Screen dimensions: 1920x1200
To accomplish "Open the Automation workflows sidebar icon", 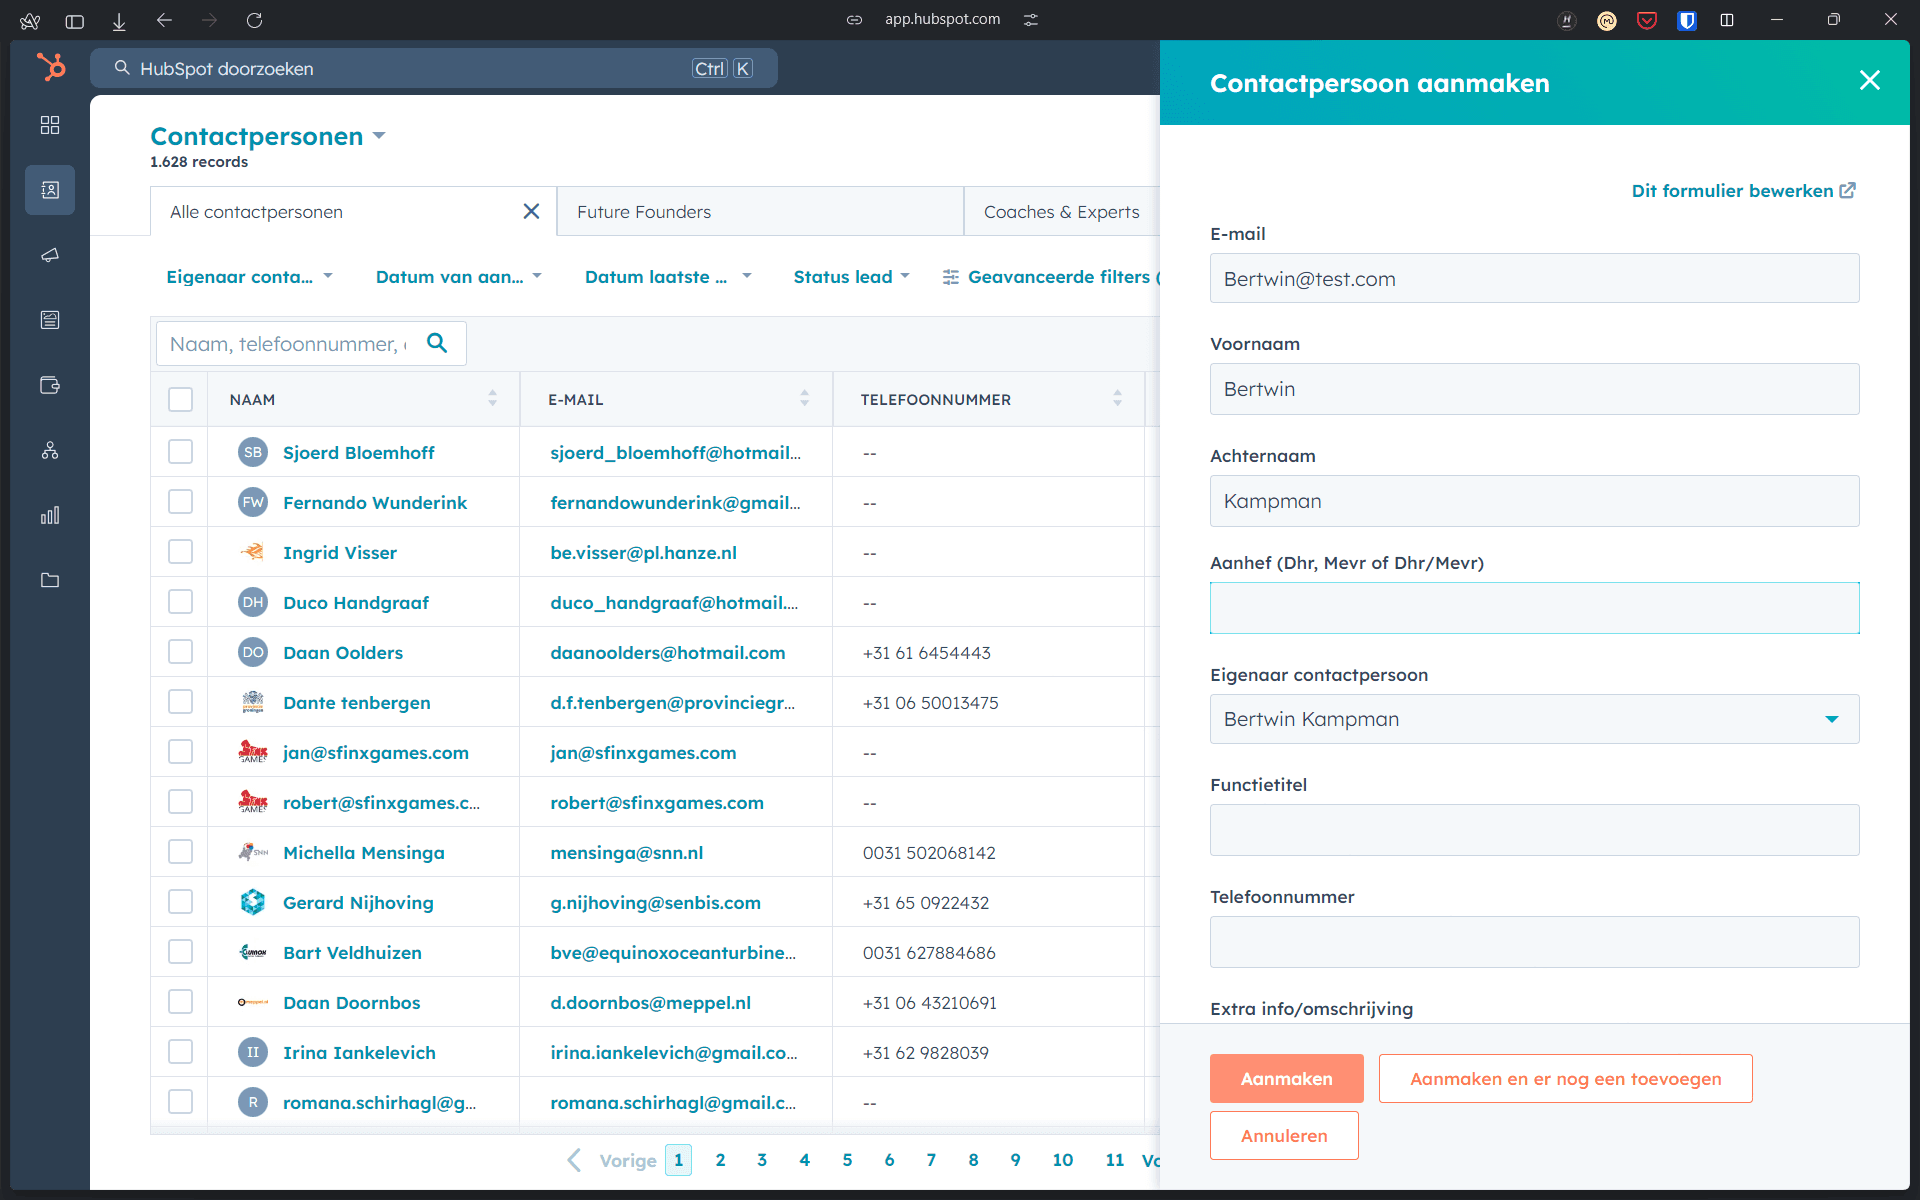I will (x=50, y=450).
